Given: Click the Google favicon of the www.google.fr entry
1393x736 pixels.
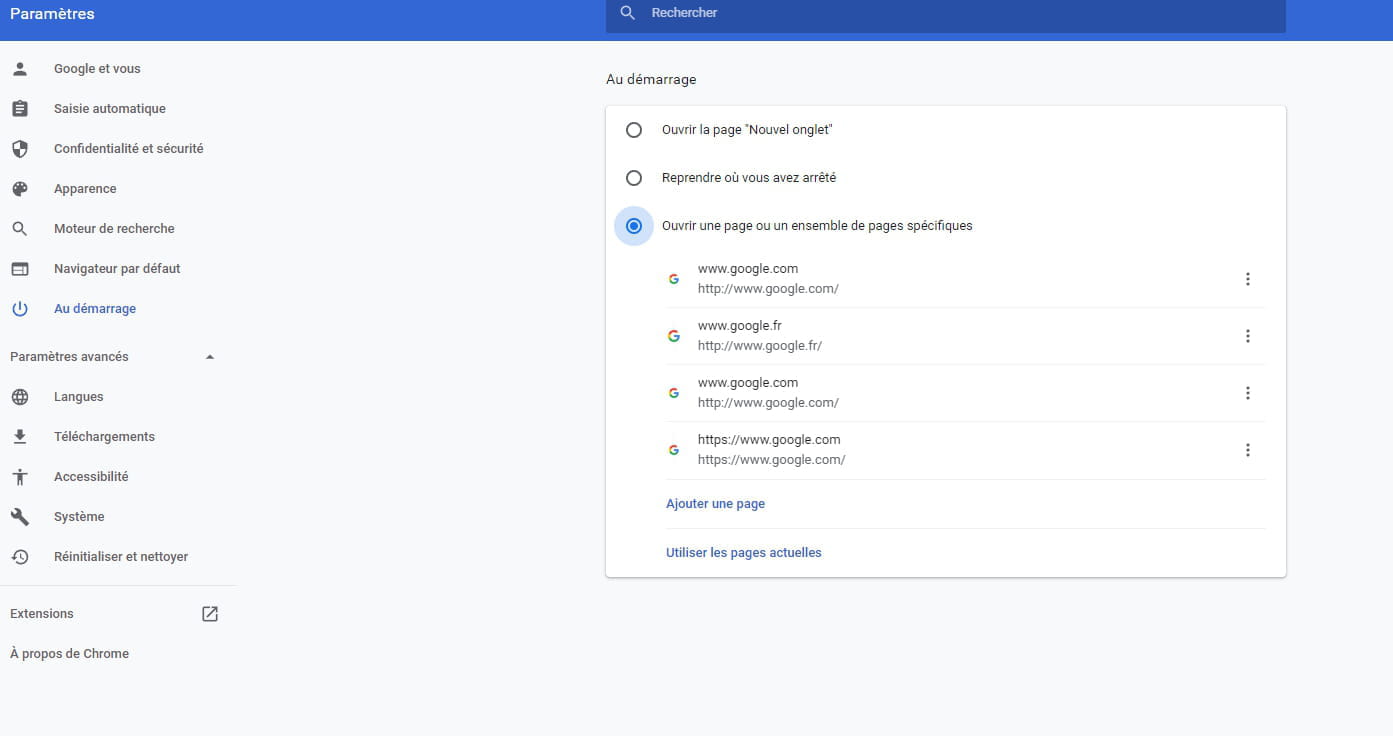Looking at the screenshot, I should 674,336.
